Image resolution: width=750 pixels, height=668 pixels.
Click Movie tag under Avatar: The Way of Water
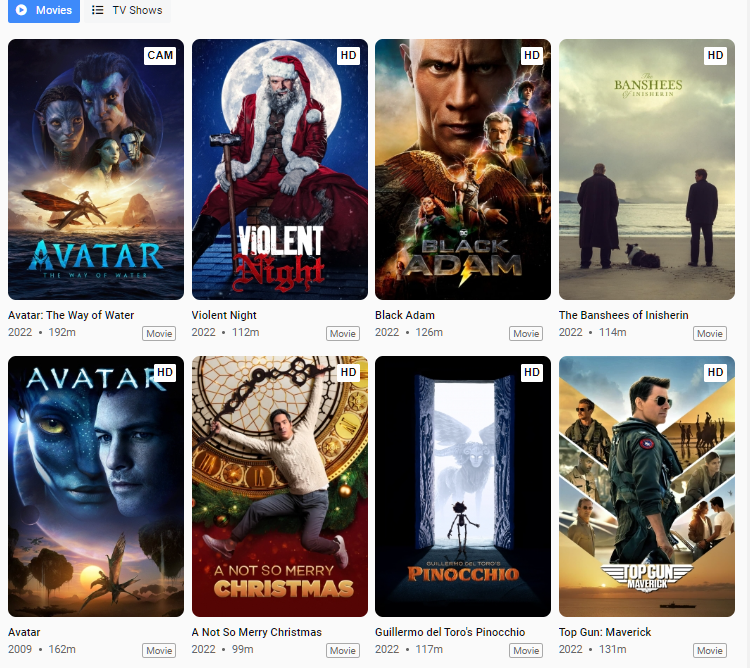pyautogui.click(x=159, y=333)
